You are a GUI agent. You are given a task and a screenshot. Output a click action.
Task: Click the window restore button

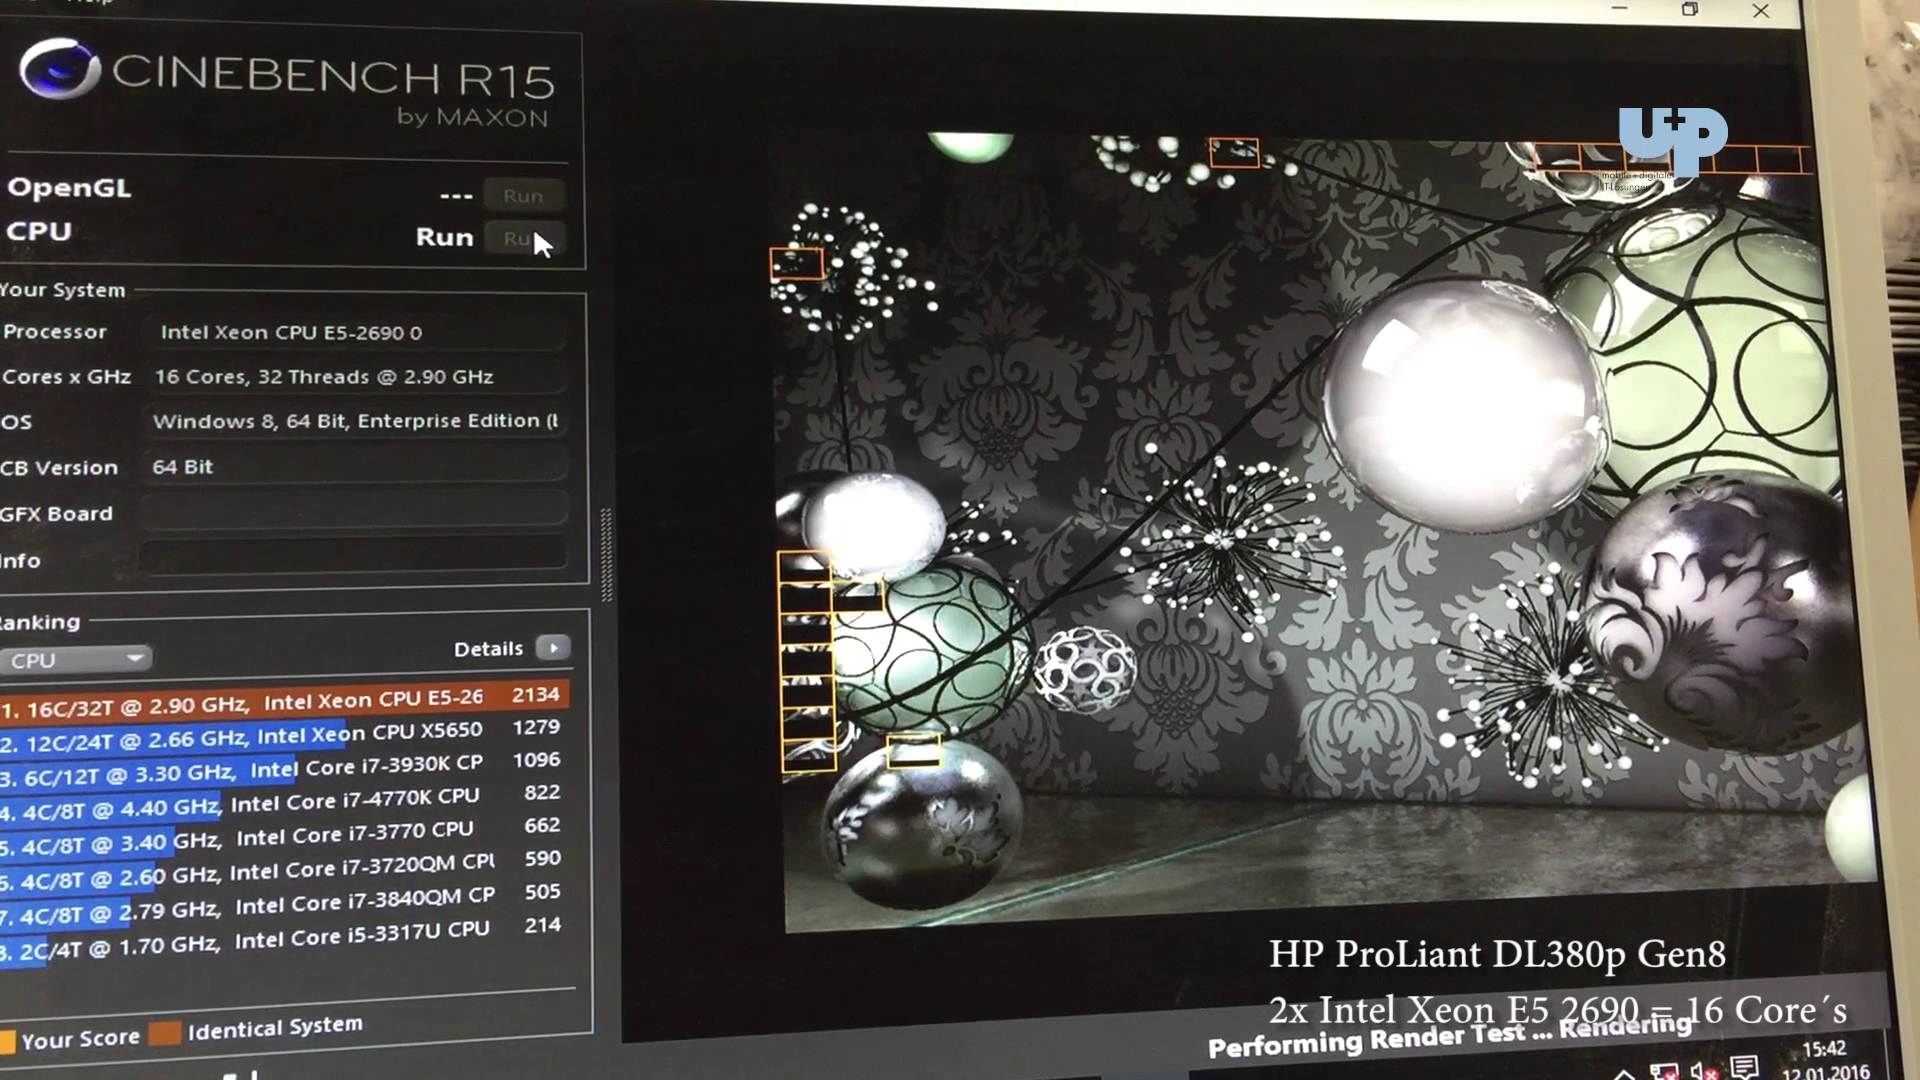(x=1690, y=10)
